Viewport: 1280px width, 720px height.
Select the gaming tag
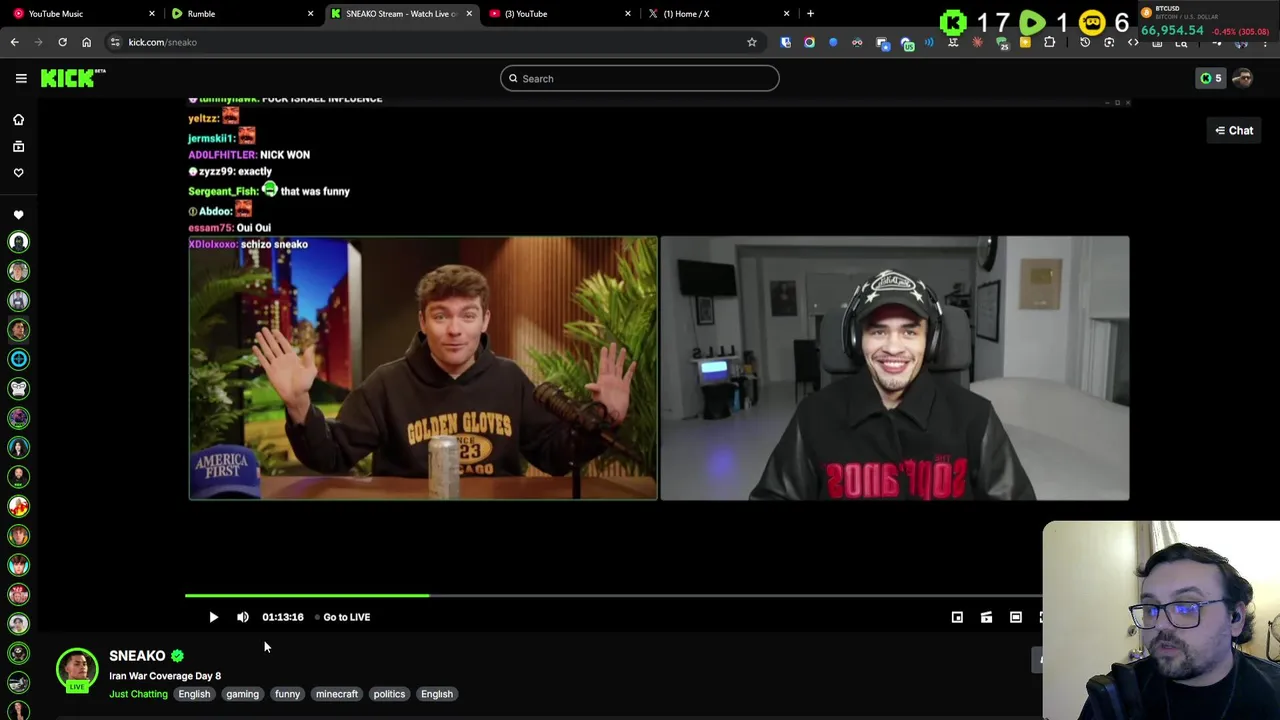[242, 694]
